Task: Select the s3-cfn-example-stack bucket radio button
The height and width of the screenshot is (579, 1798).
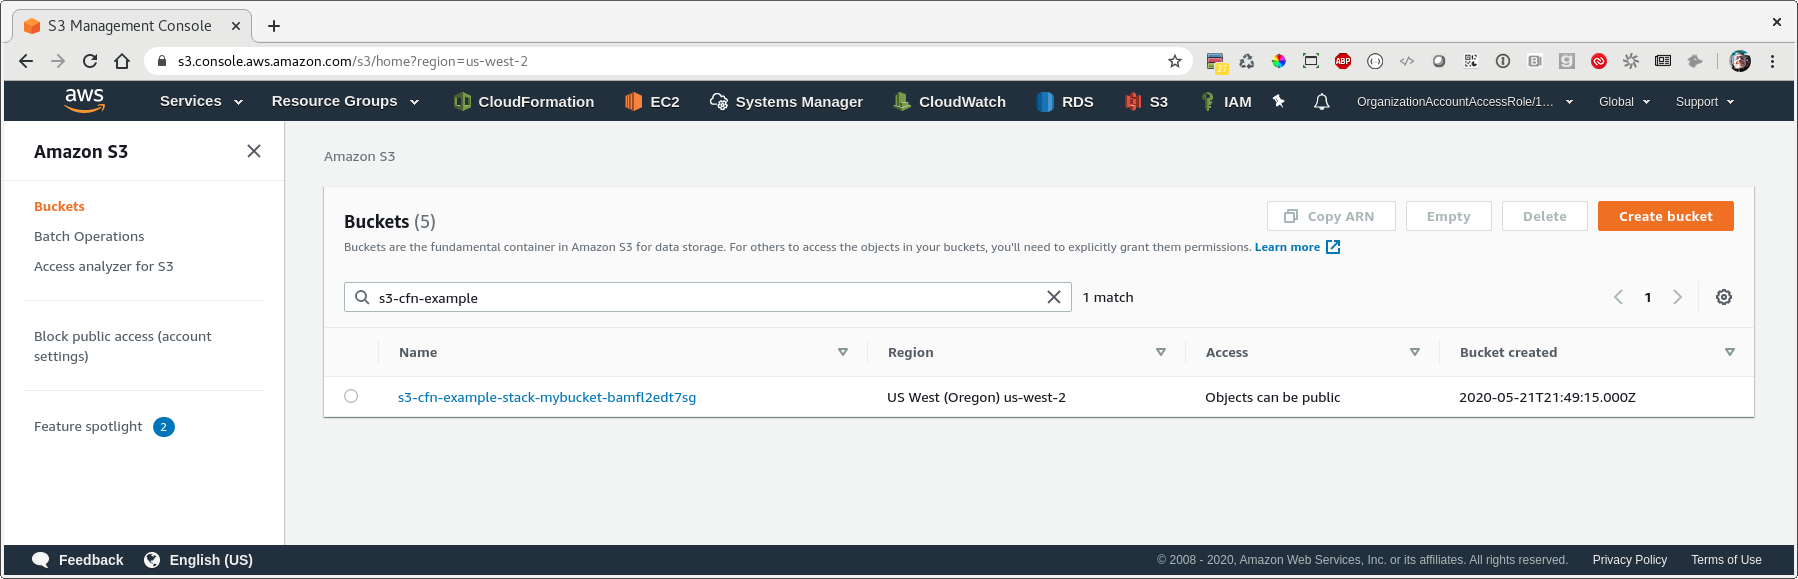Action: pos(351,396)
